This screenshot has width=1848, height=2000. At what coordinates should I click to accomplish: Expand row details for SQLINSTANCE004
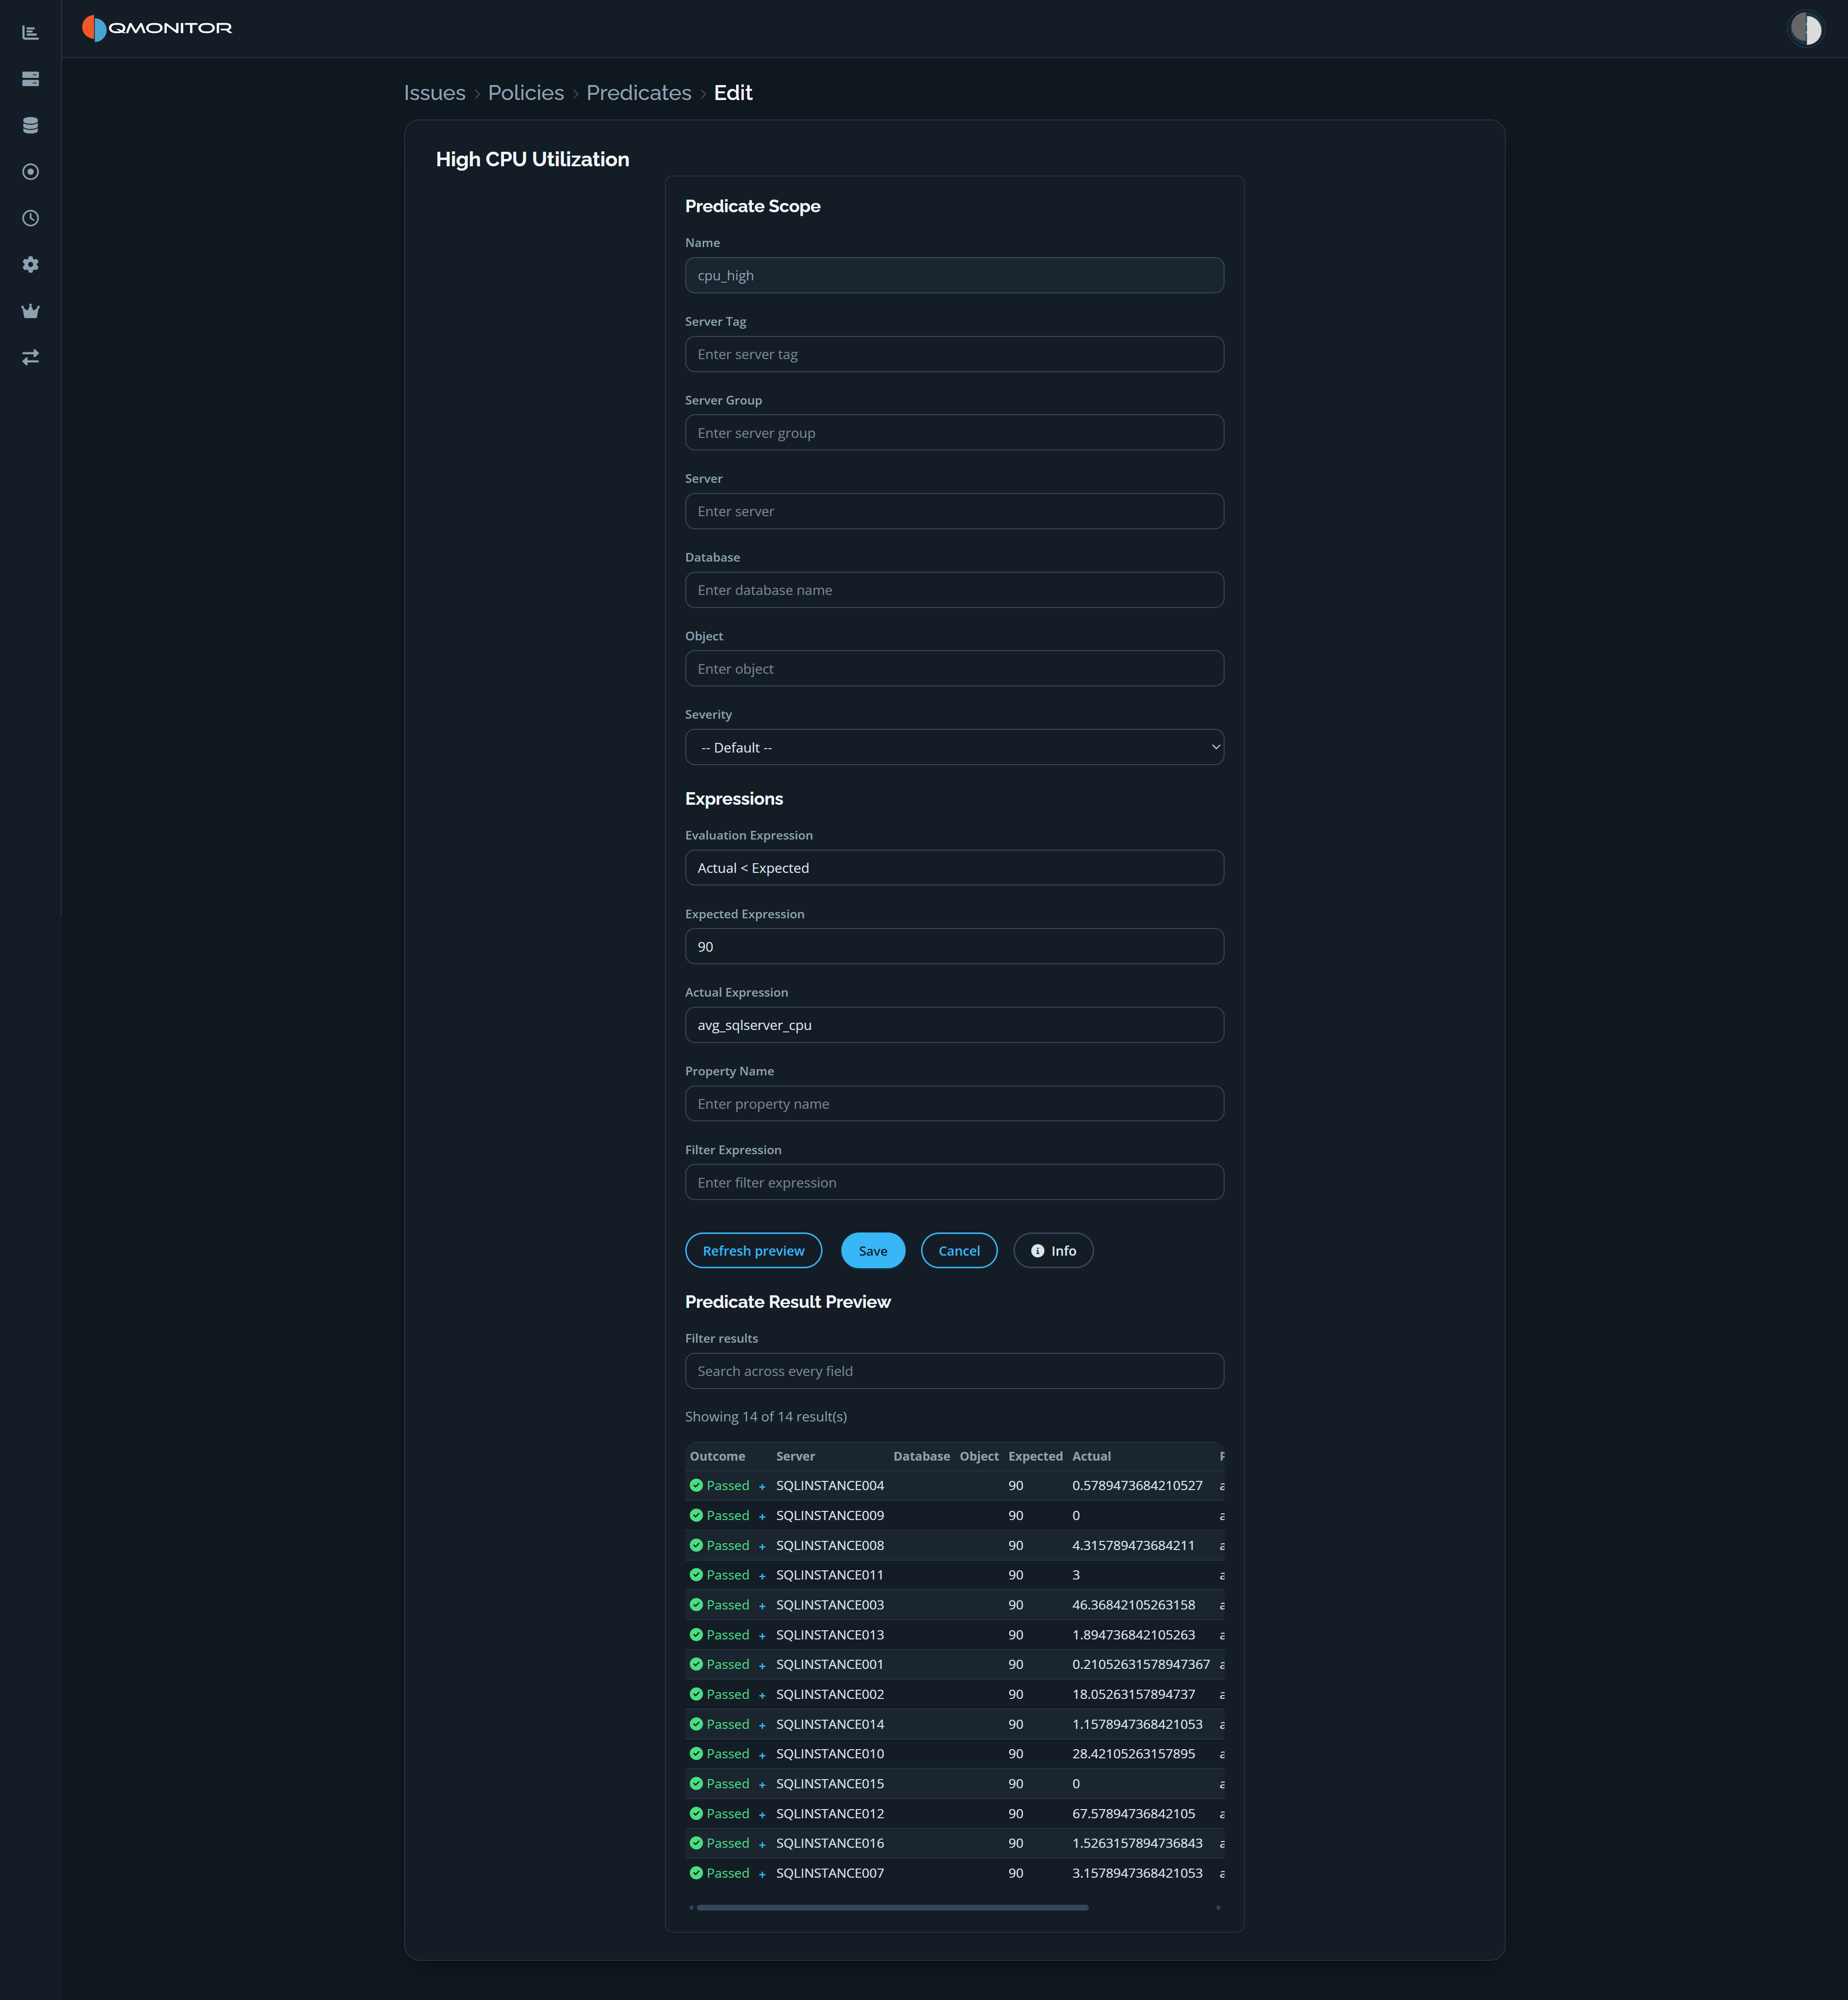762,1487
